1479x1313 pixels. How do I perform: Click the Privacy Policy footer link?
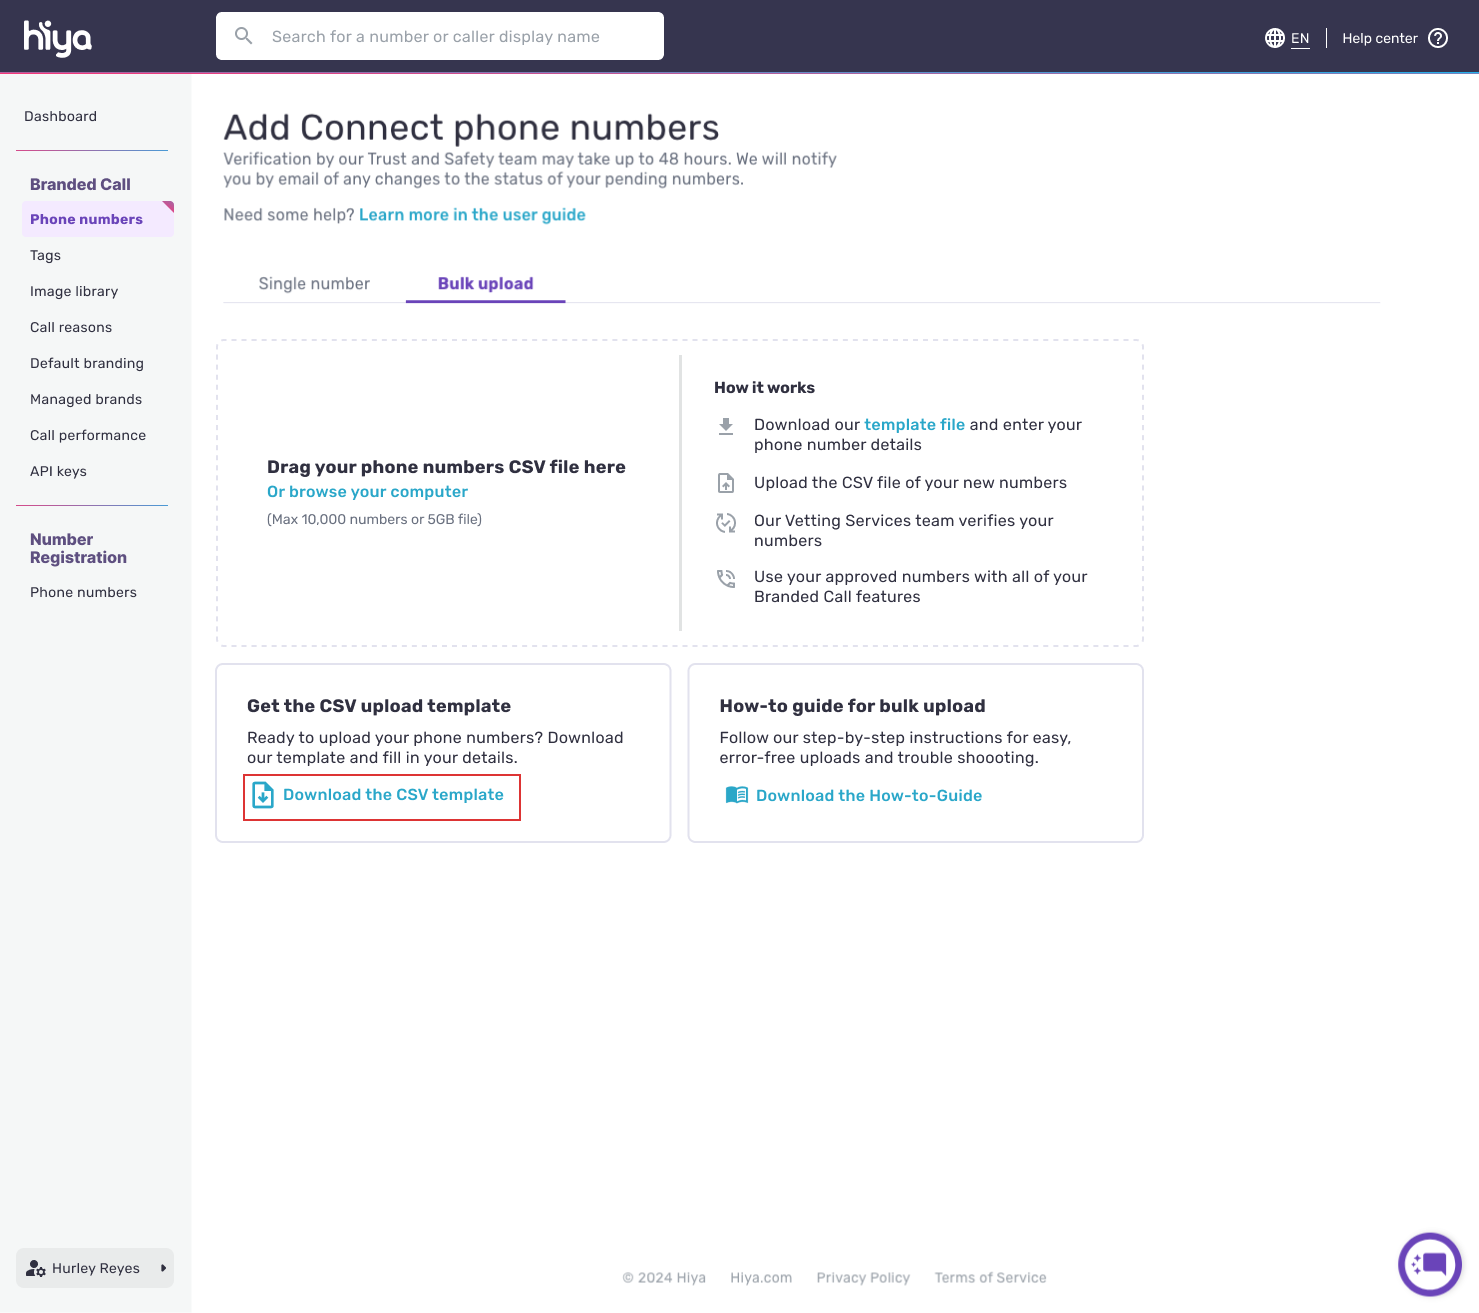(x=863, y=1278)
